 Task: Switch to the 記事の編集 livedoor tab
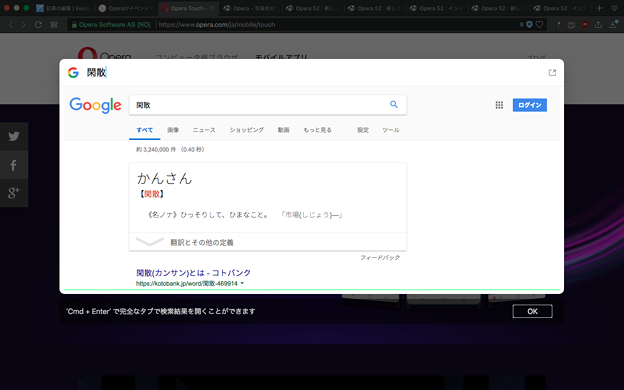[x=64, y=8]
